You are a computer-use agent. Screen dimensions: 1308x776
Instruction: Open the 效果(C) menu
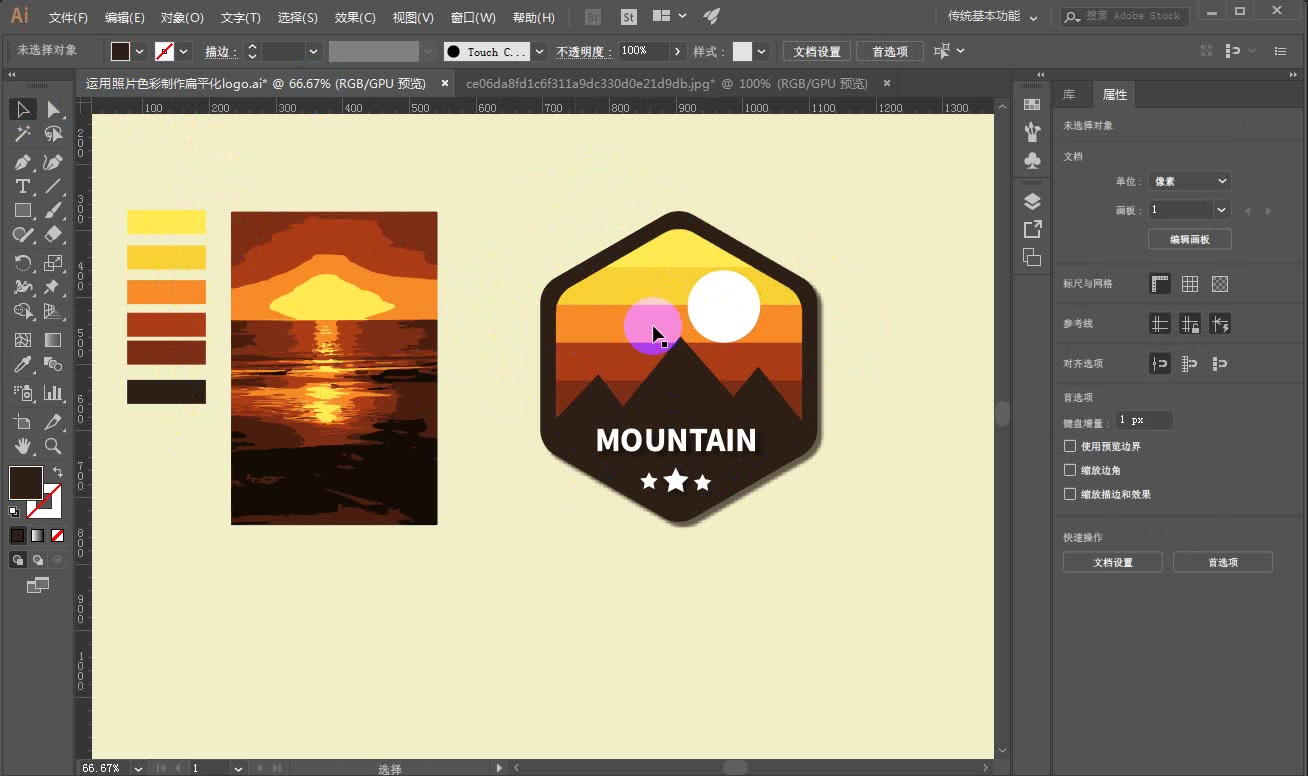click(x=355, y=17)
